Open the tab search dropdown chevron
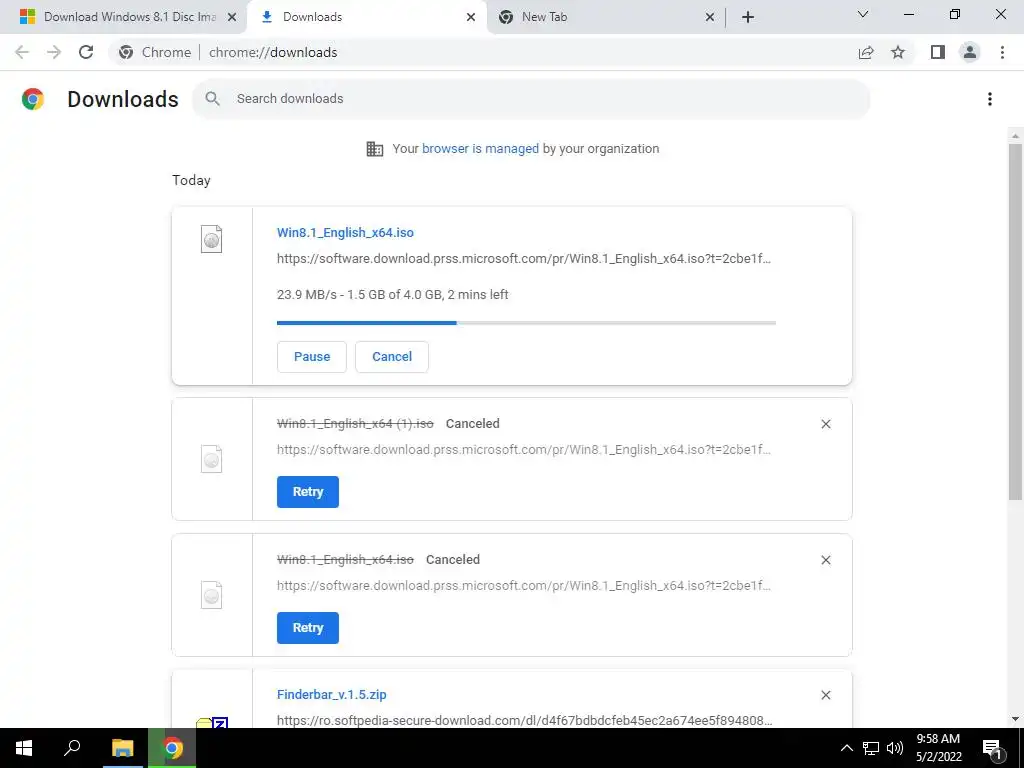 (863, 14)
